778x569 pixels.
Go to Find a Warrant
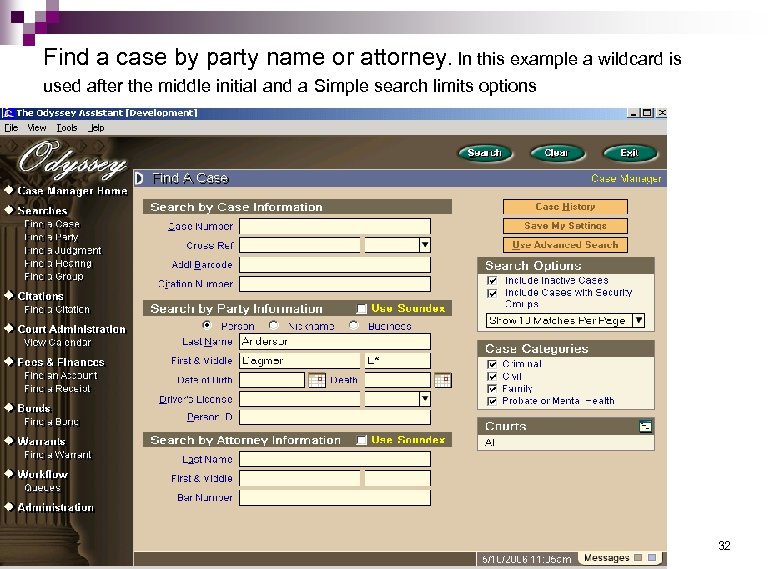coord(58,454)
